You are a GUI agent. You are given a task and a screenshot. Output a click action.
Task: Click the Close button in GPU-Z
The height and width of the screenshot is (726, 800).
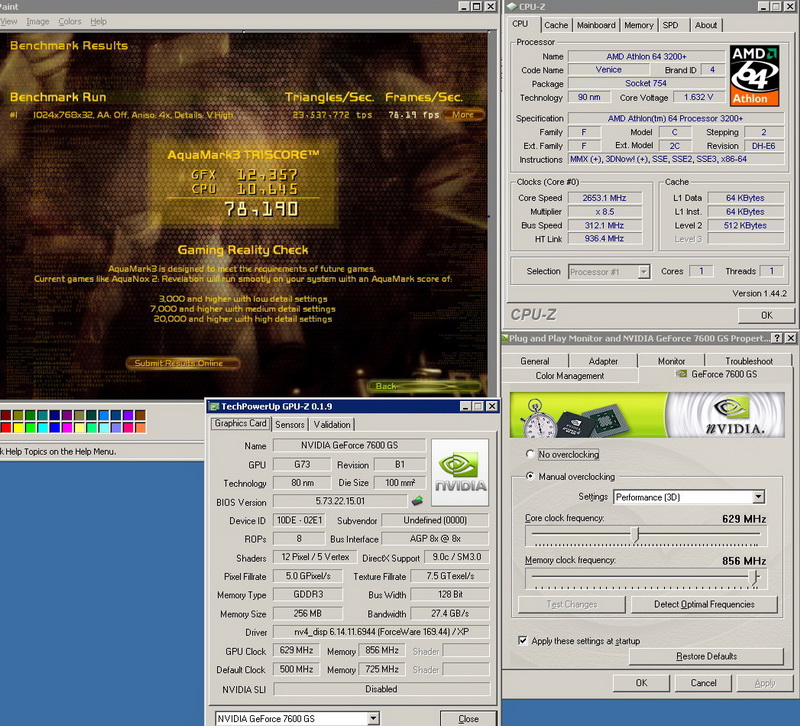tap(468, 718)
